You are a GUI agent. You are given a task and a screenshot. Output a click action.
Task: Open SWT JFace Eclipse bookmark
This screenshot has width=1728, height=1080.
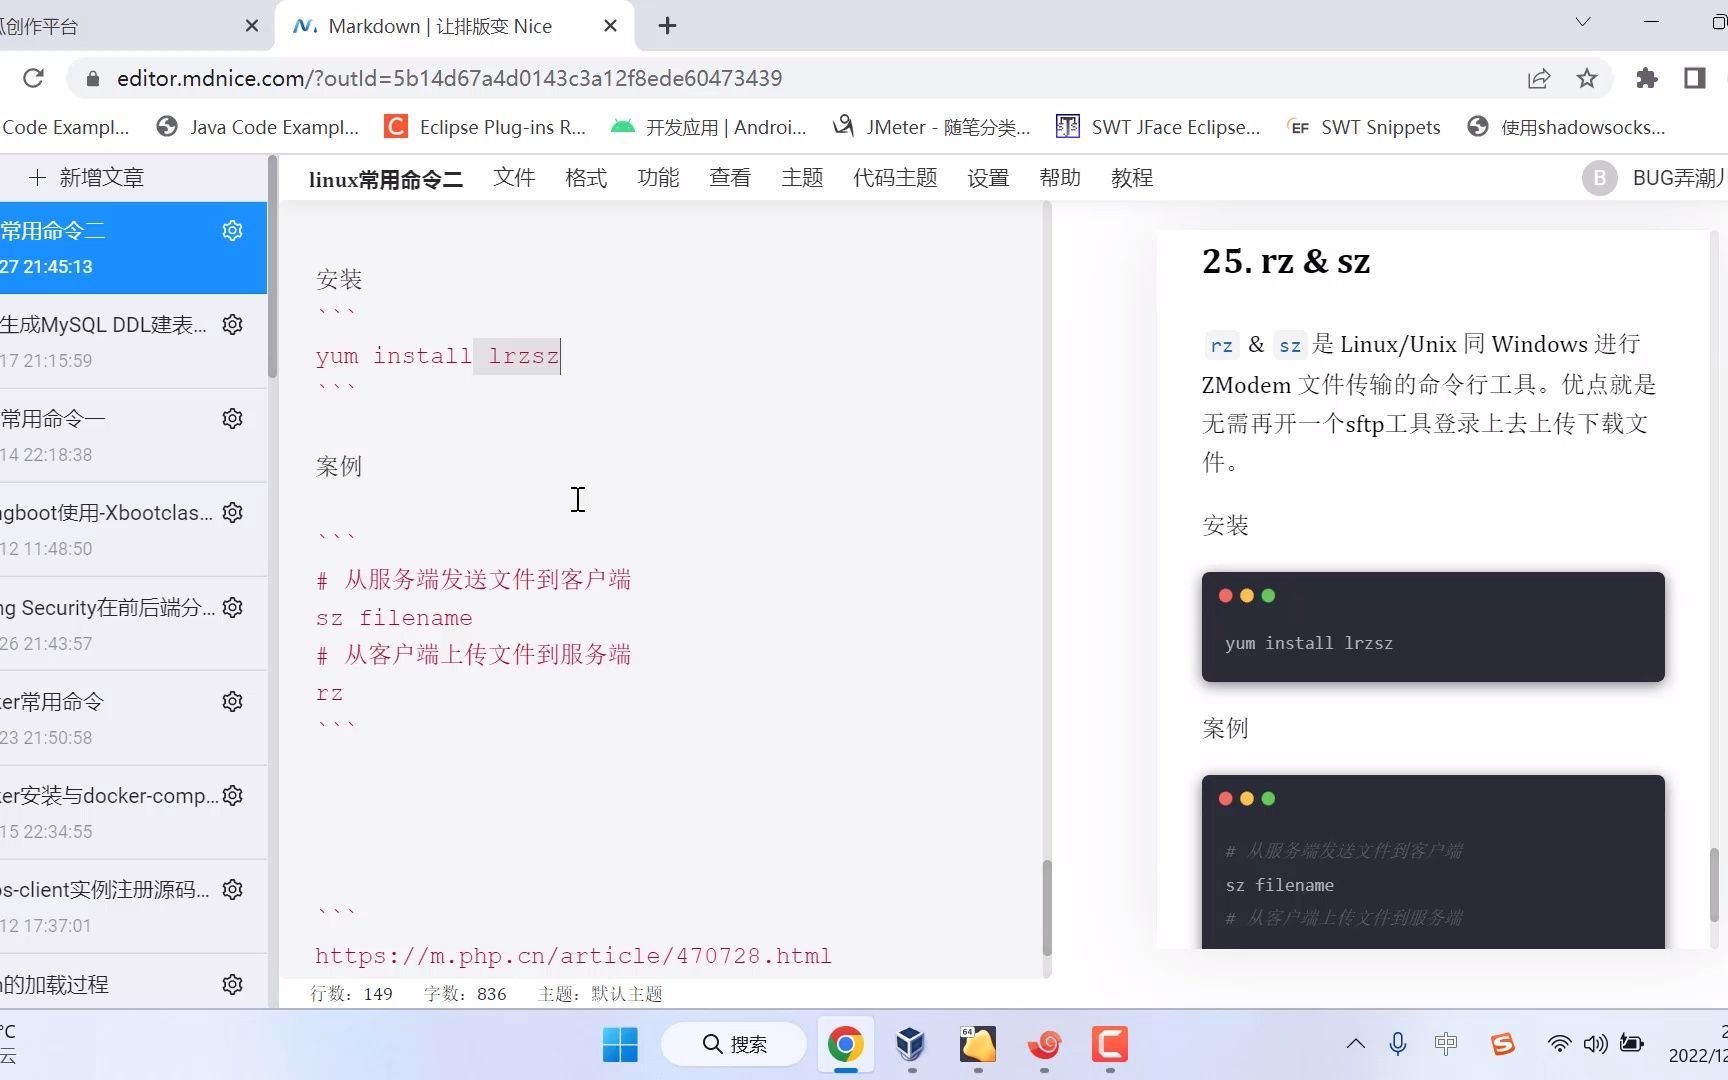1158,127
